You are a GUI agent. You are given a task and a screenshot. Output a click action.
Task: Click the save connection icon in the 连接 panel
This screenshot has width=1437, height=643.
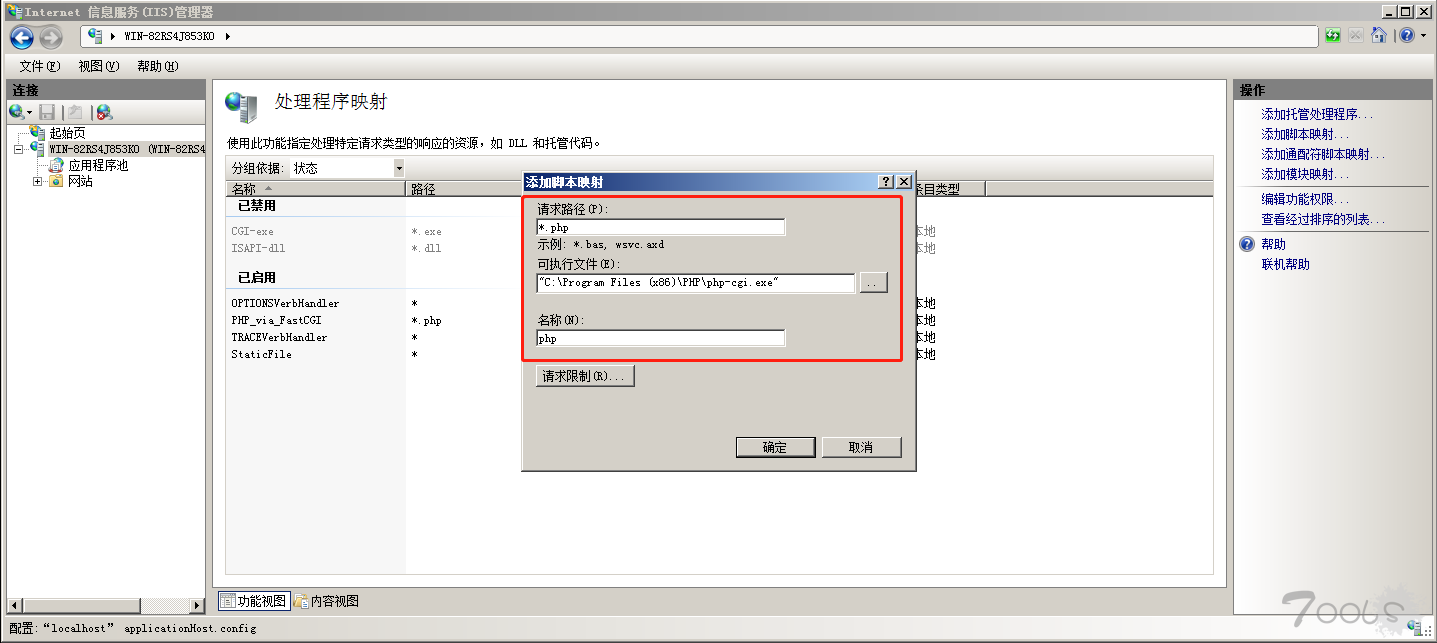[x=47, y=113]
